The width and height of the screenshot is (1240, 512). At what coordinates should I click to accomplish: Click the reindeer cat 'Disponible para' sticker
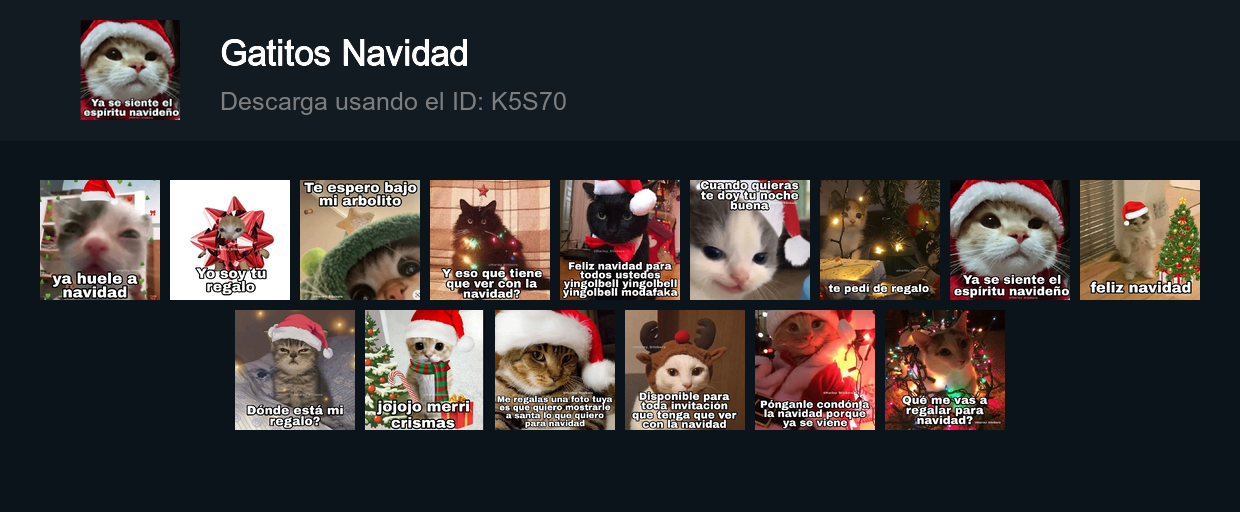tap(685, 370)
